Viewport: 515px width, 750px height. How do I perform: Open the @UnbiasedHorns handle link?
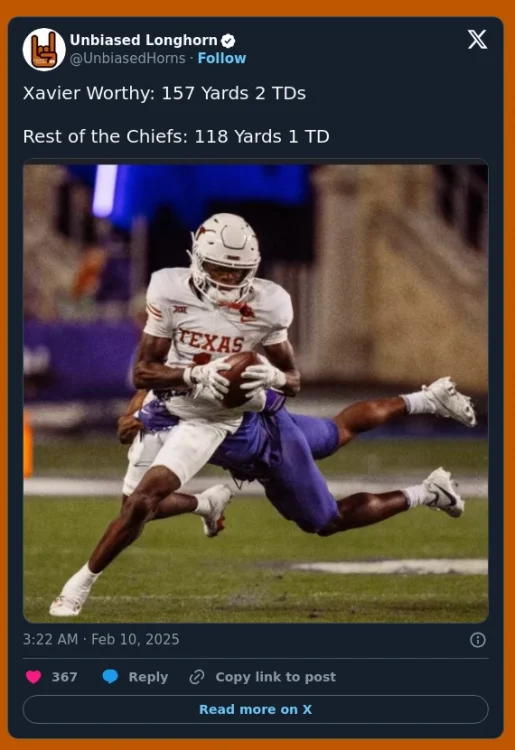(128, 58)
